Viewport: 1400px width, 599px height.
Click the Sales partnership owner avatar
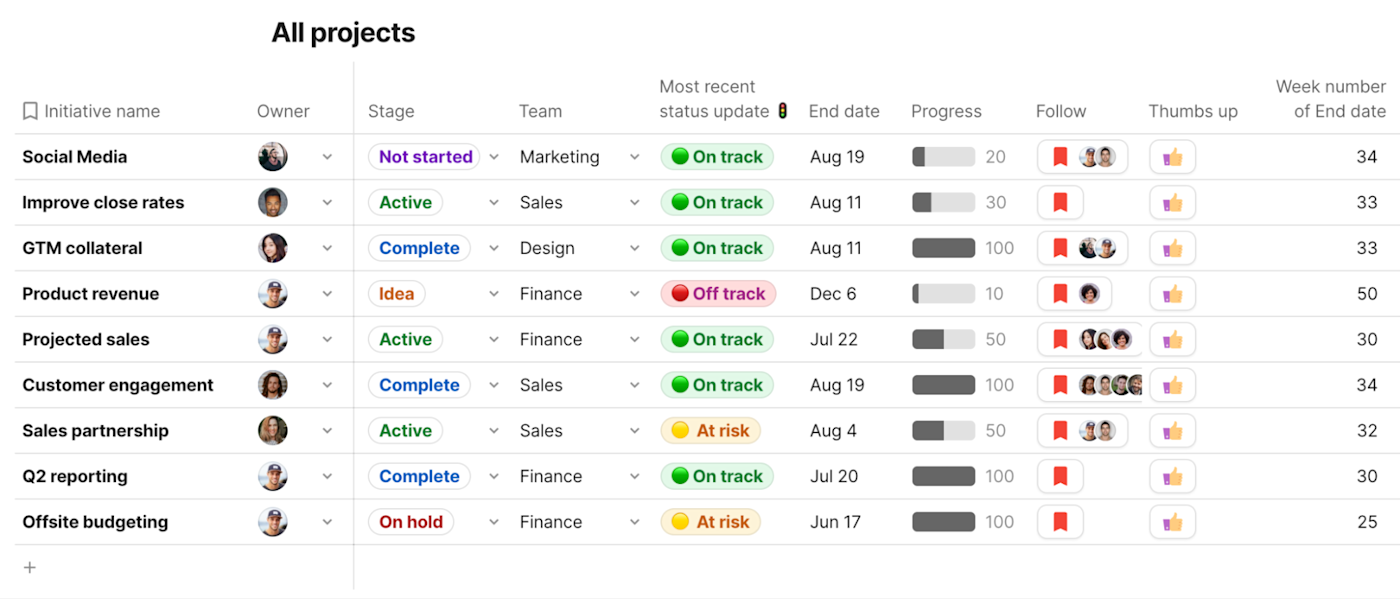point(272,431)
